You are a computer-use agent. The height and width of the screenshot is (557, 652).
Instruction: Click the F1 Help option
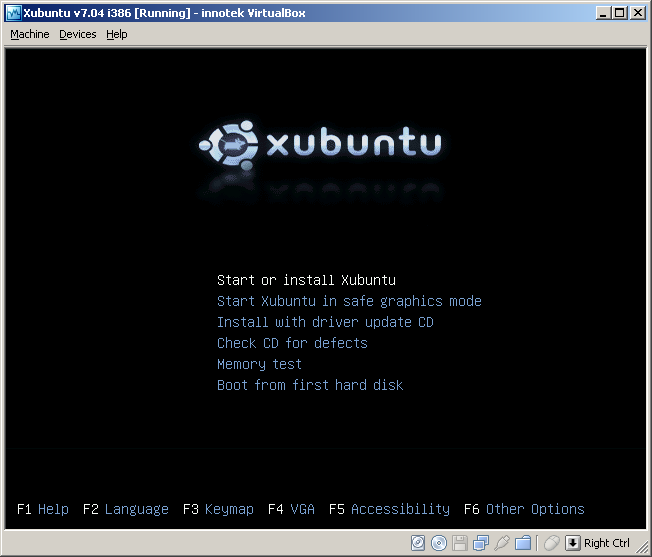[x=43, y=509]
